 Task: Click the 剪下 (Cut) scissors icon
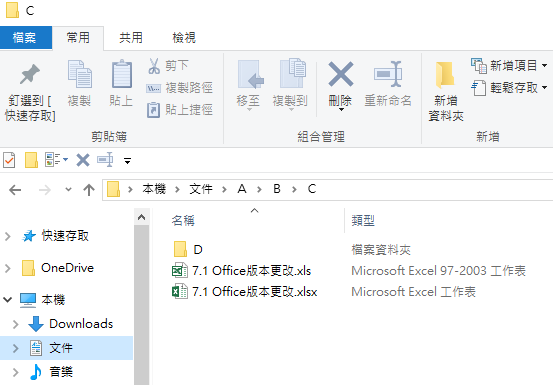[x=154, y=66]
